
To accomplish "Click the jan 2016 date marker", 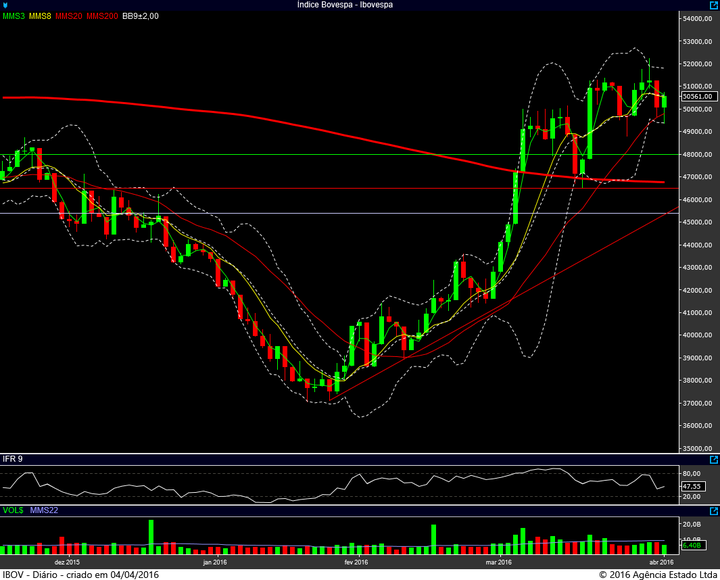I will tap(215, 562).
